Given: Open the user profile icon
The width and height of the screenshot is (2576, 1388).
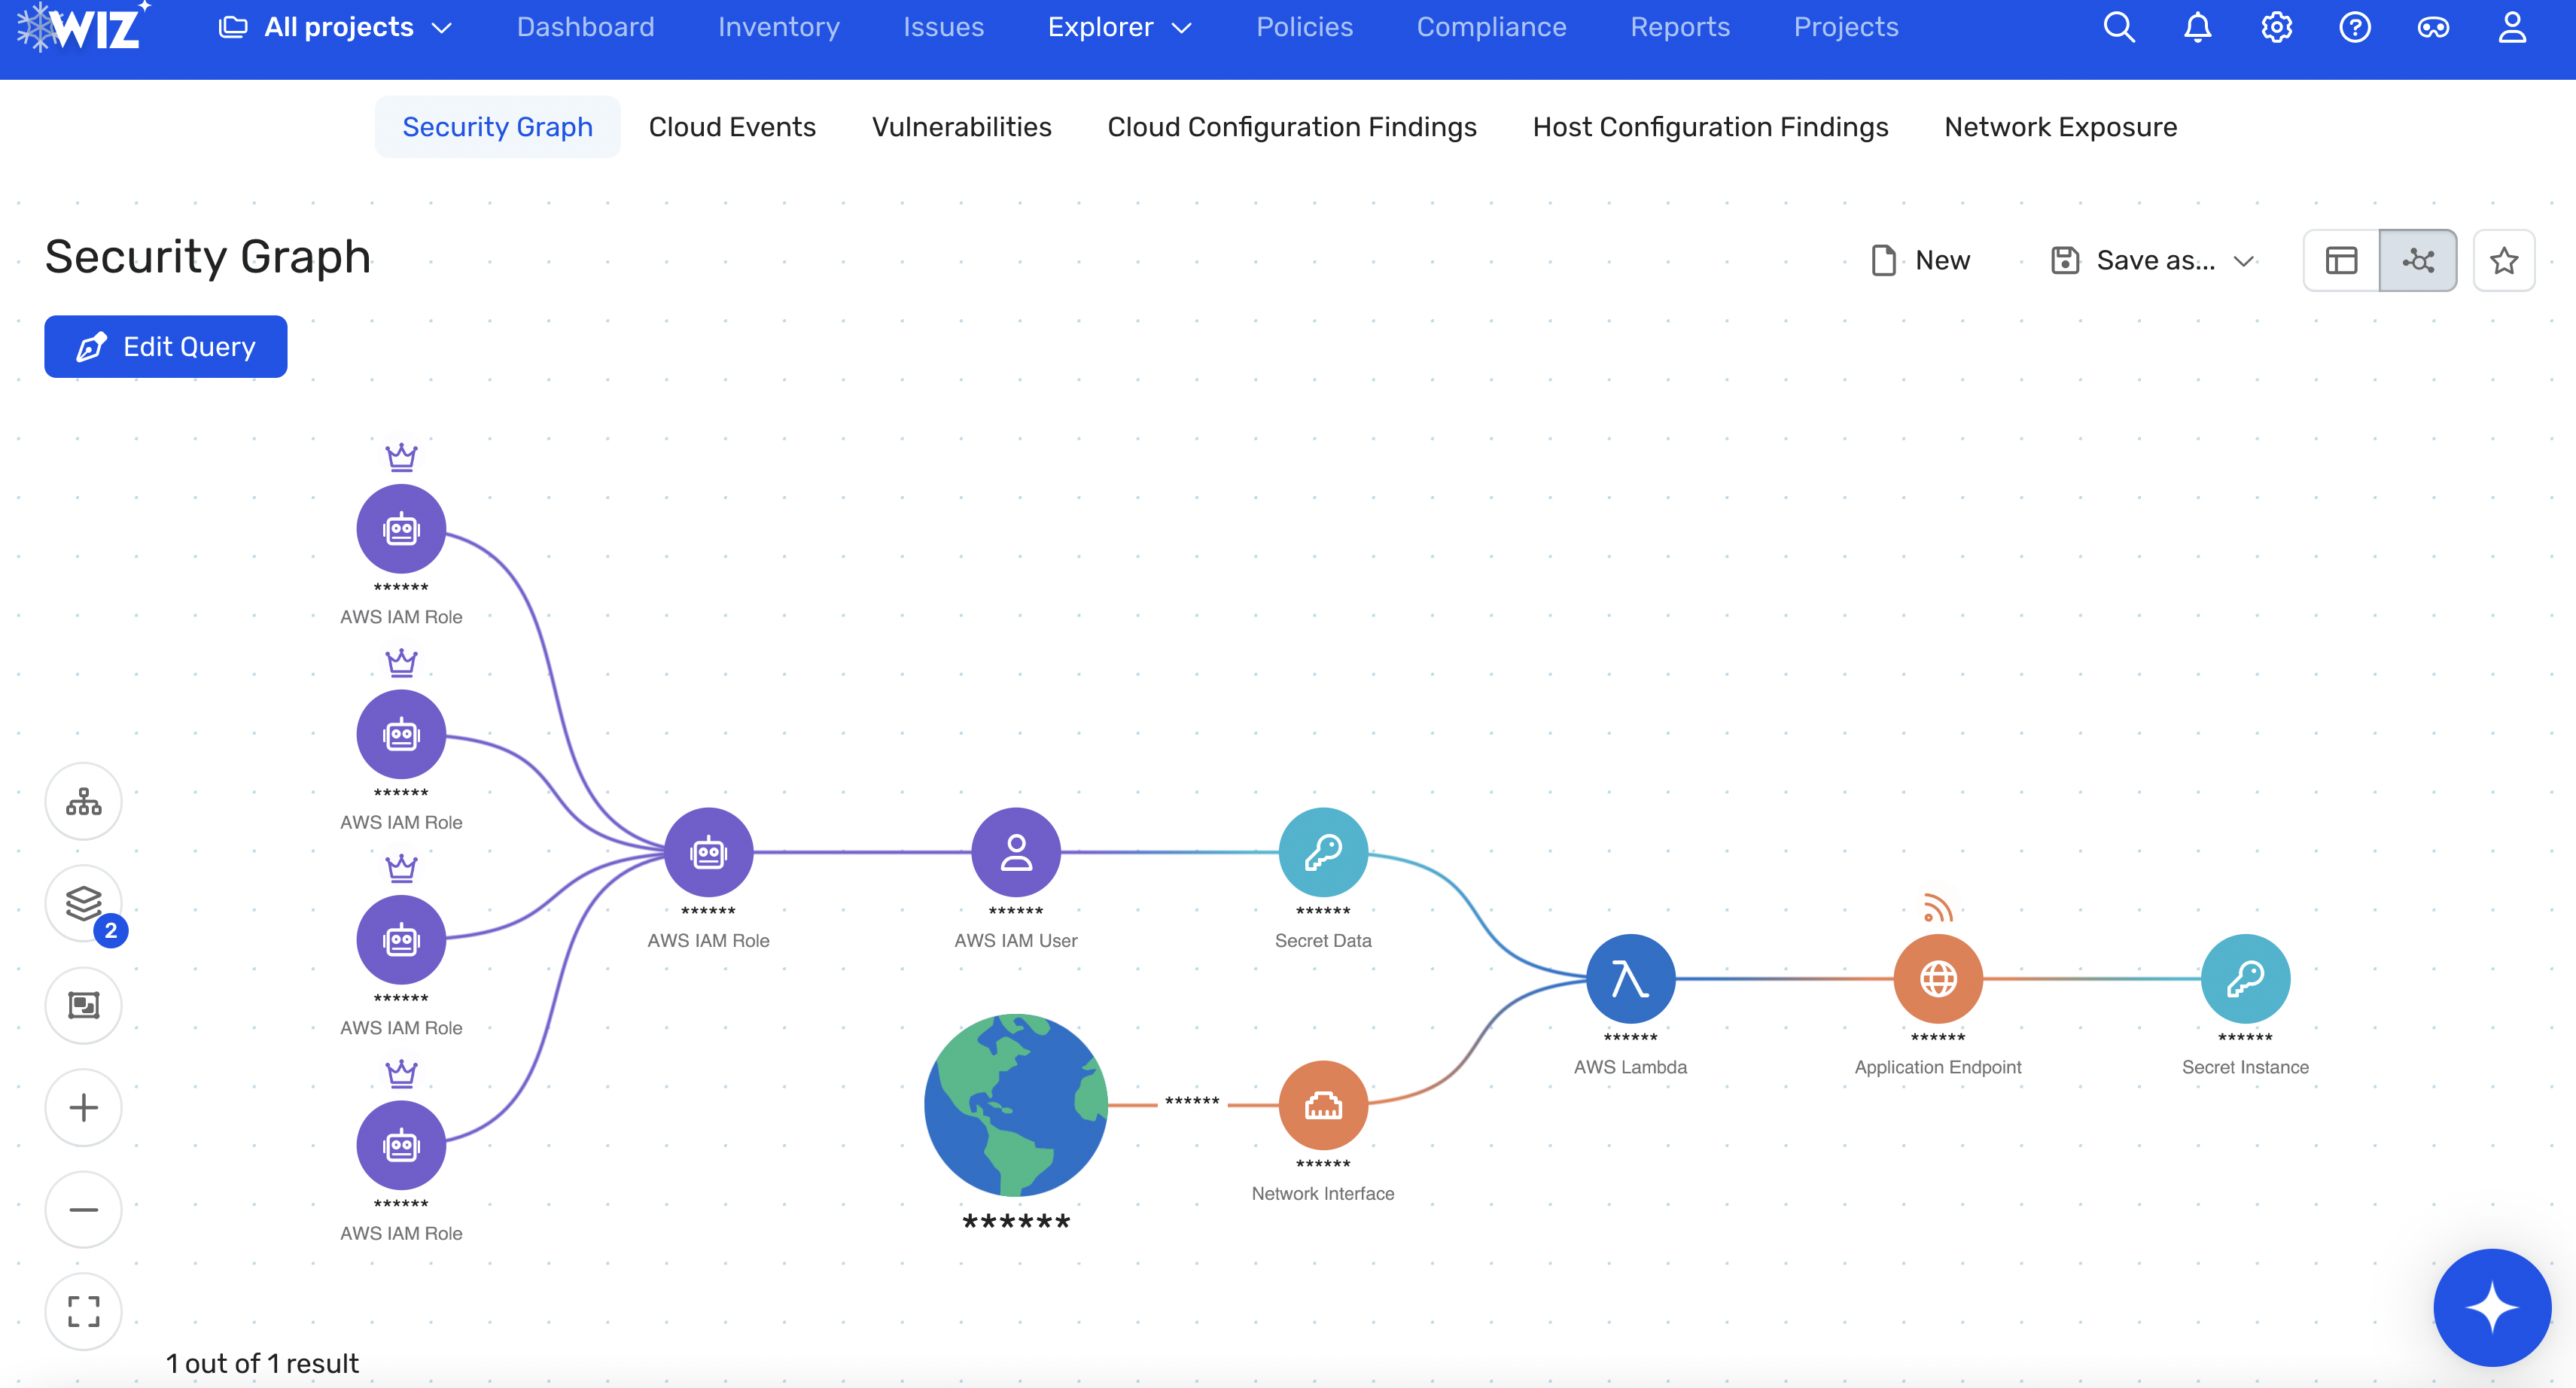Looking at the screenshot, I should pos(2512,27).
